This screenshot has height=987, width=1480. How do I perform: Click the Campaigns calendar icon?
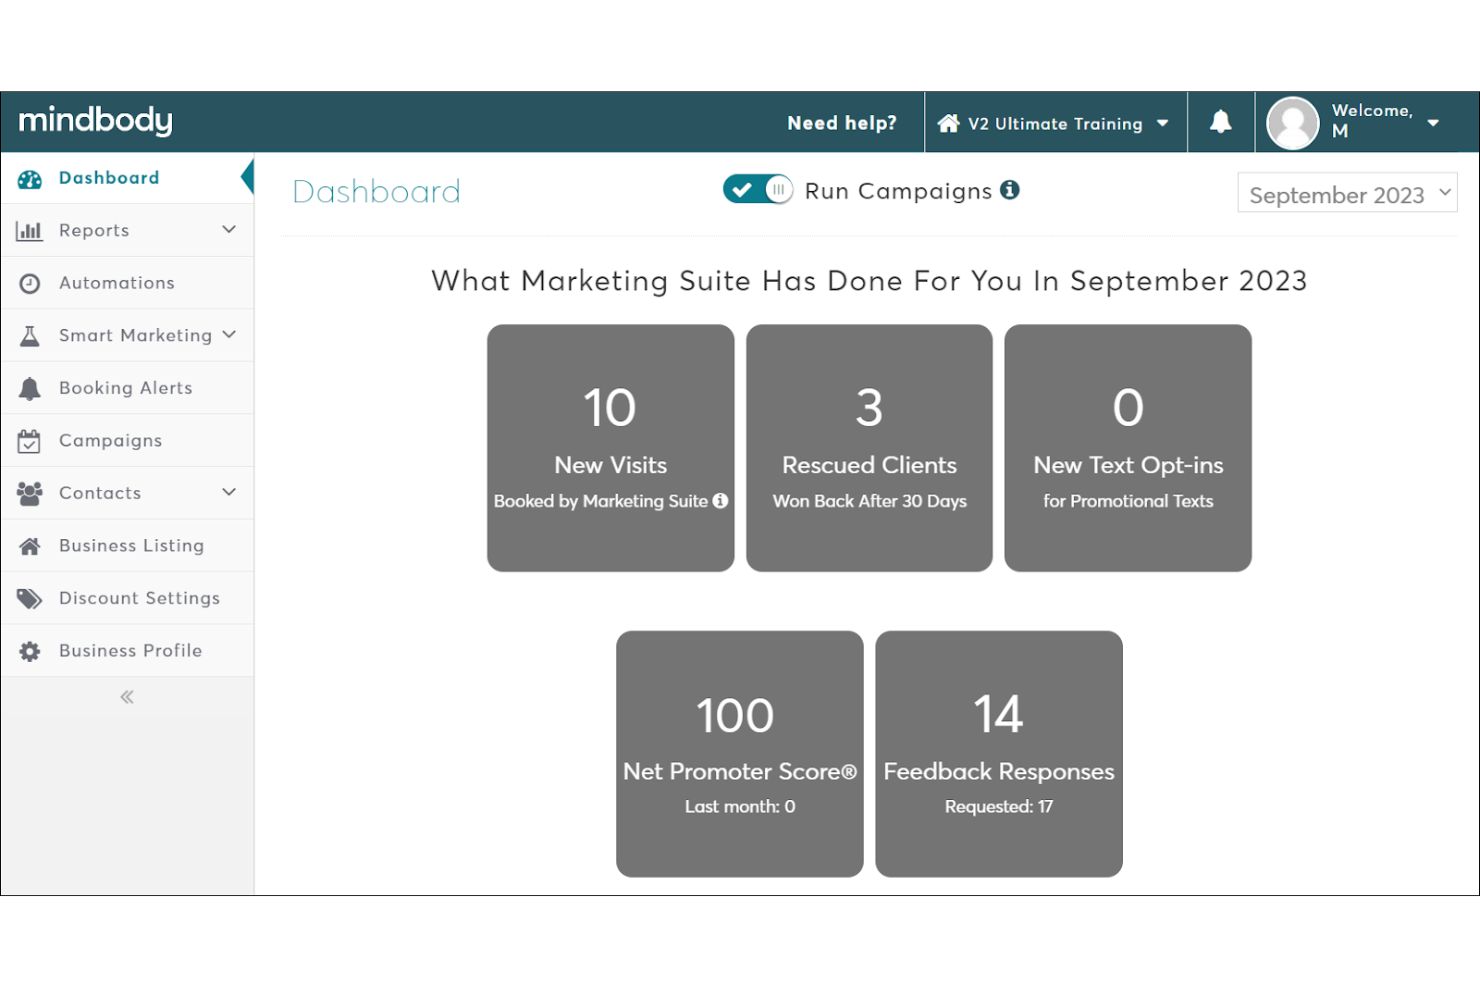pos(30,441)
